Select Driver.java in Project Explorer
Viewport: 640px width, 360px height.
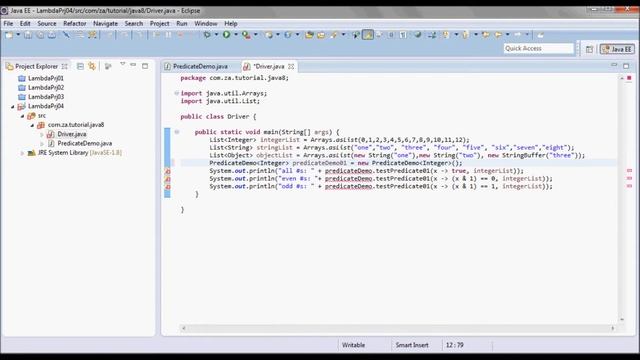[71, 134]
